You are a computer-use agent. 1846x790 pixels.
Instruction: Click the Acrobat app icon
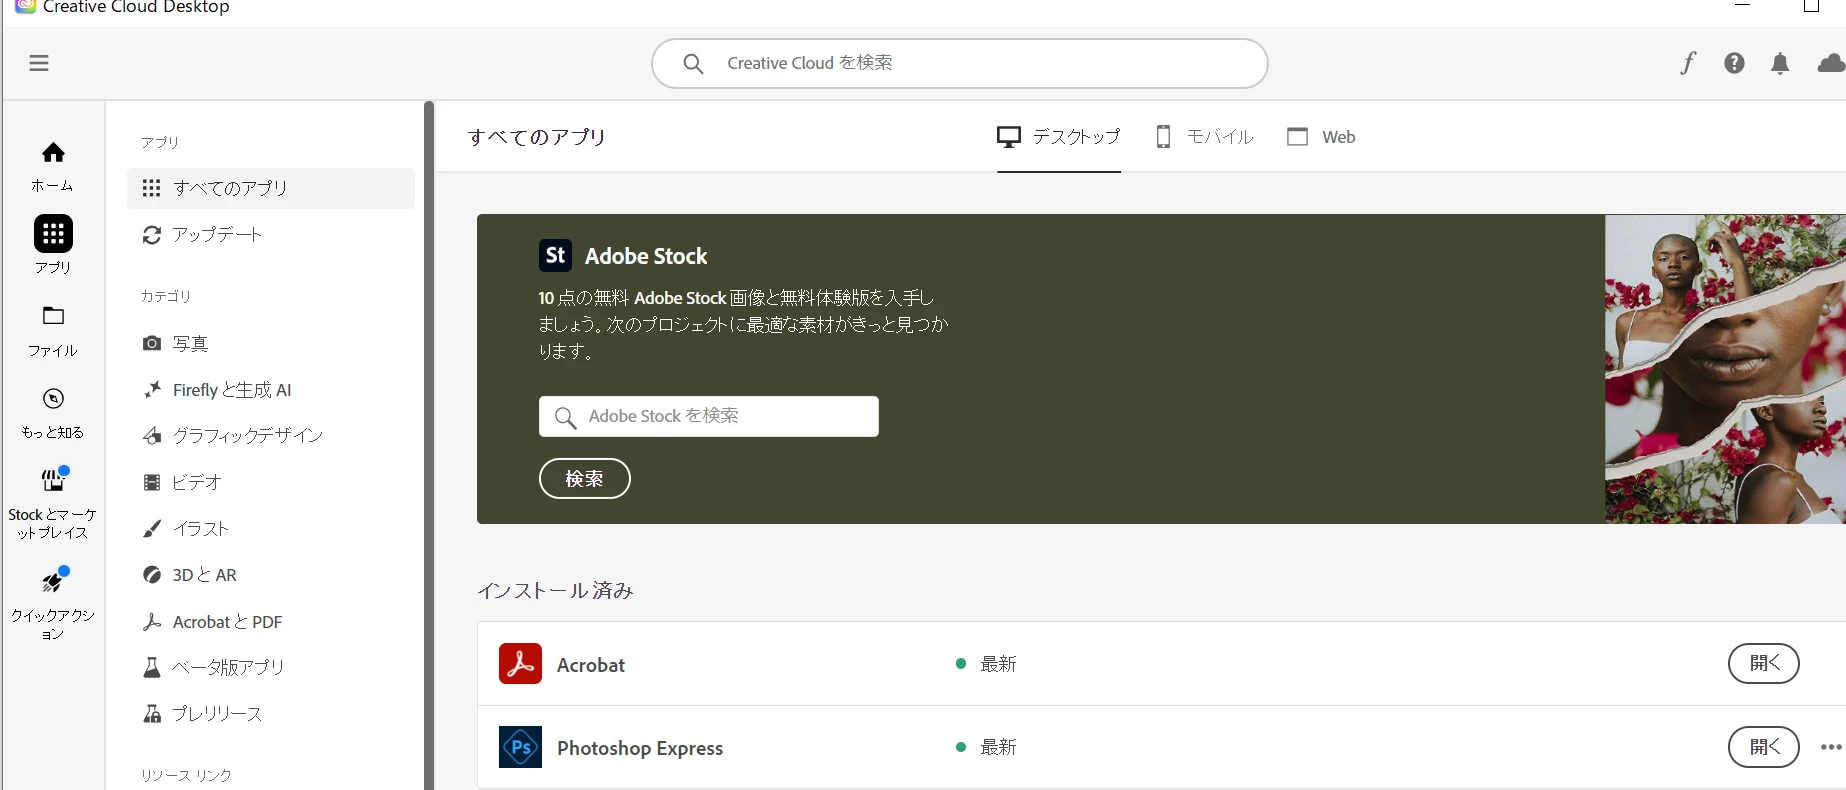pos(520,664)
